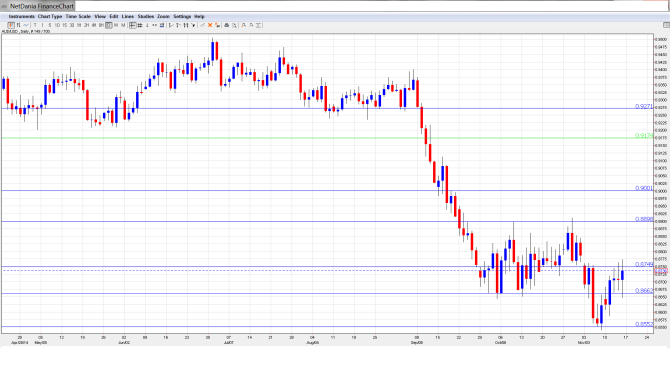Toggle the Daily time scale button
The height and width of the screenshot is (376, 670).
tap(109, 25)
